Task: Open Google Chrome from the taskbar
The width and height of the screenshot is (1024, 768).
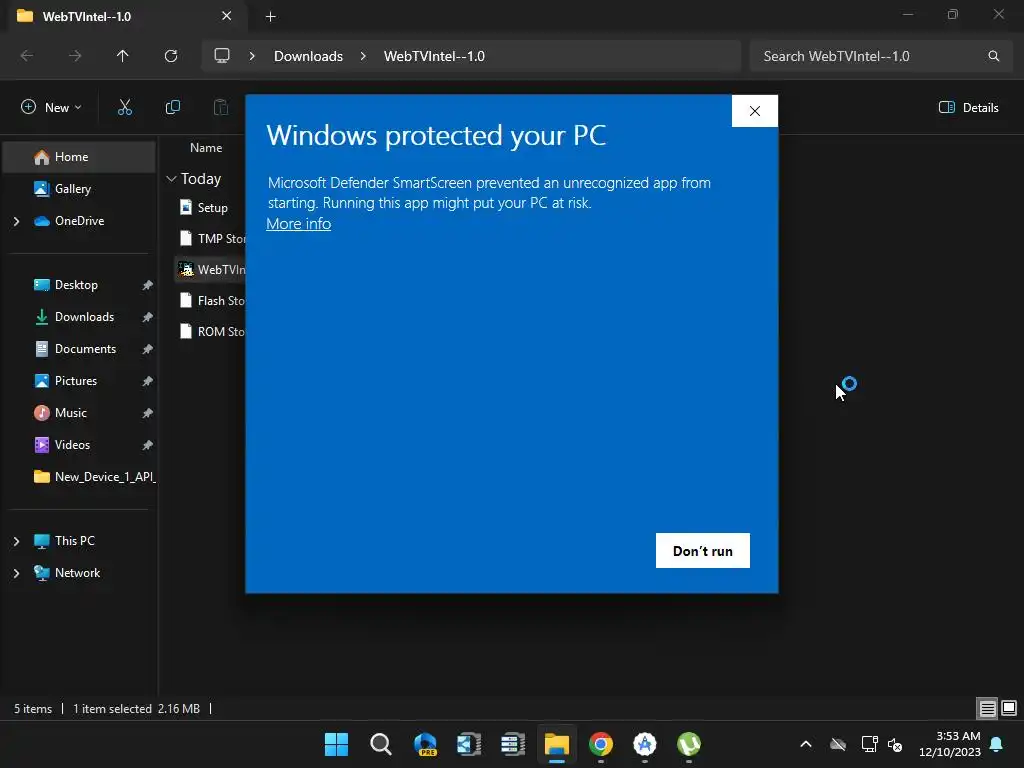Action: (601, 744)
